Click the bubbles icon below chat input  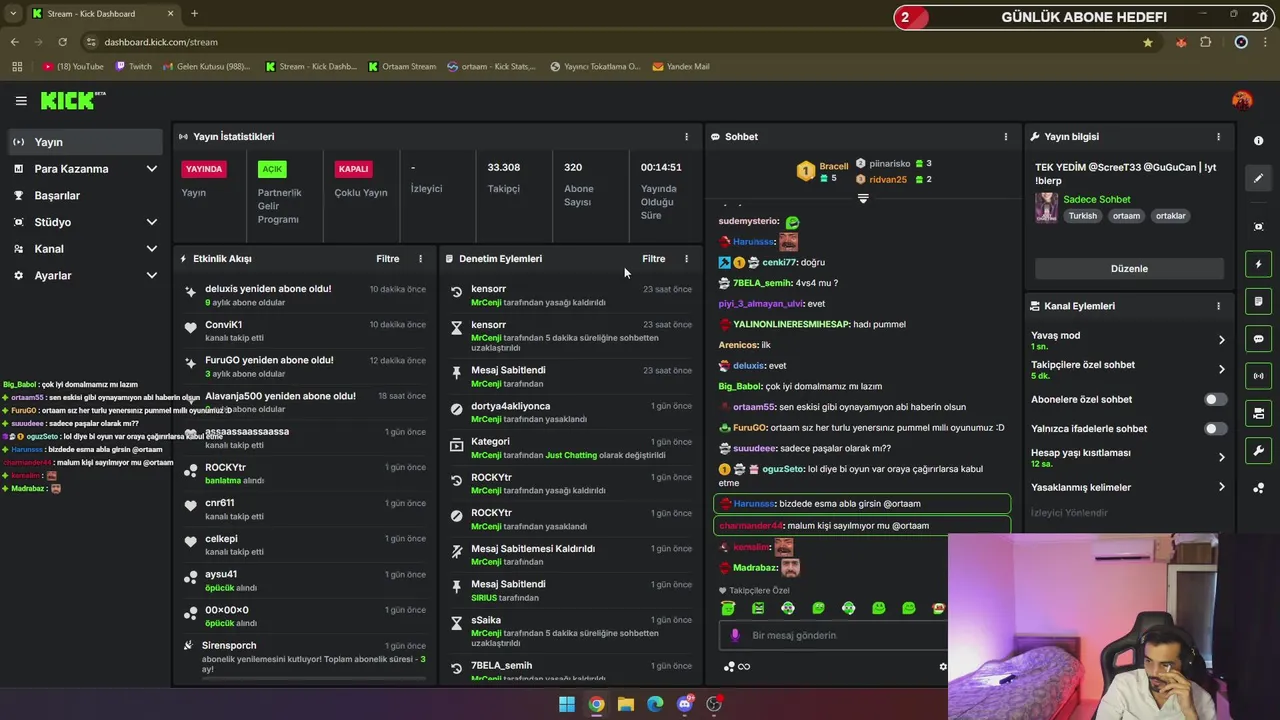[729, 667]
